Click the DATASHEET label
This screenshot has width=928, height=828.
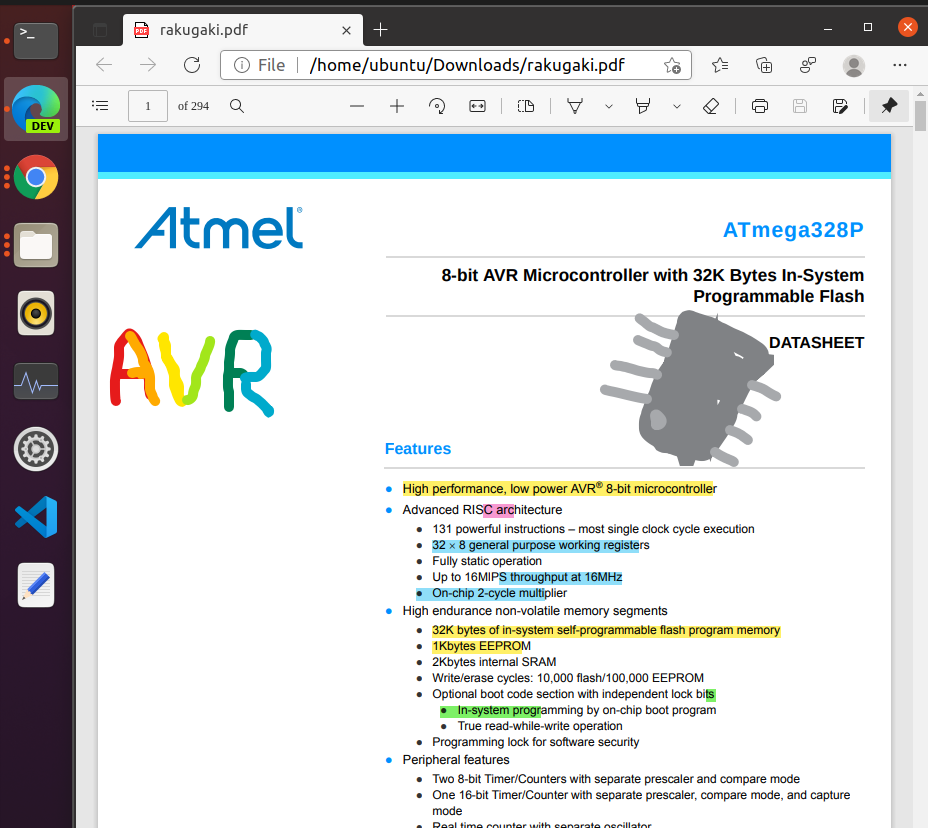pyautogui.click(x=816, y=343)
